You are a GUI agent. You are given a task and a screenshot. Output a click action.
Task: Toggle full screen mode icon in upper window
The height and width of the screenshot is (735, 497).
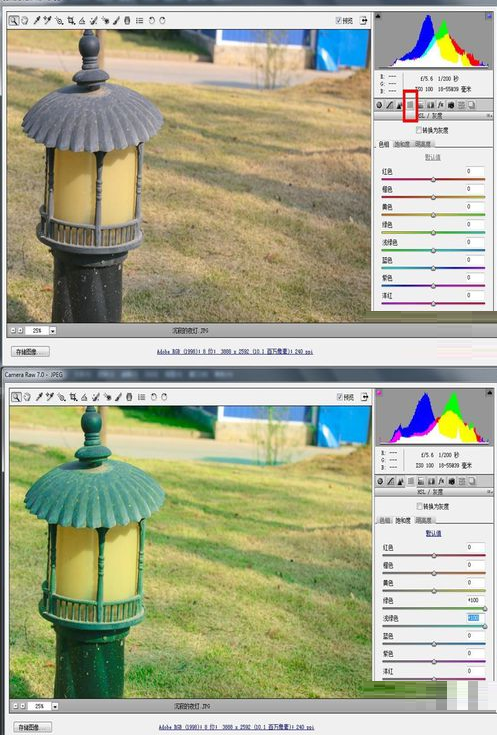click(x=363, y=21)
